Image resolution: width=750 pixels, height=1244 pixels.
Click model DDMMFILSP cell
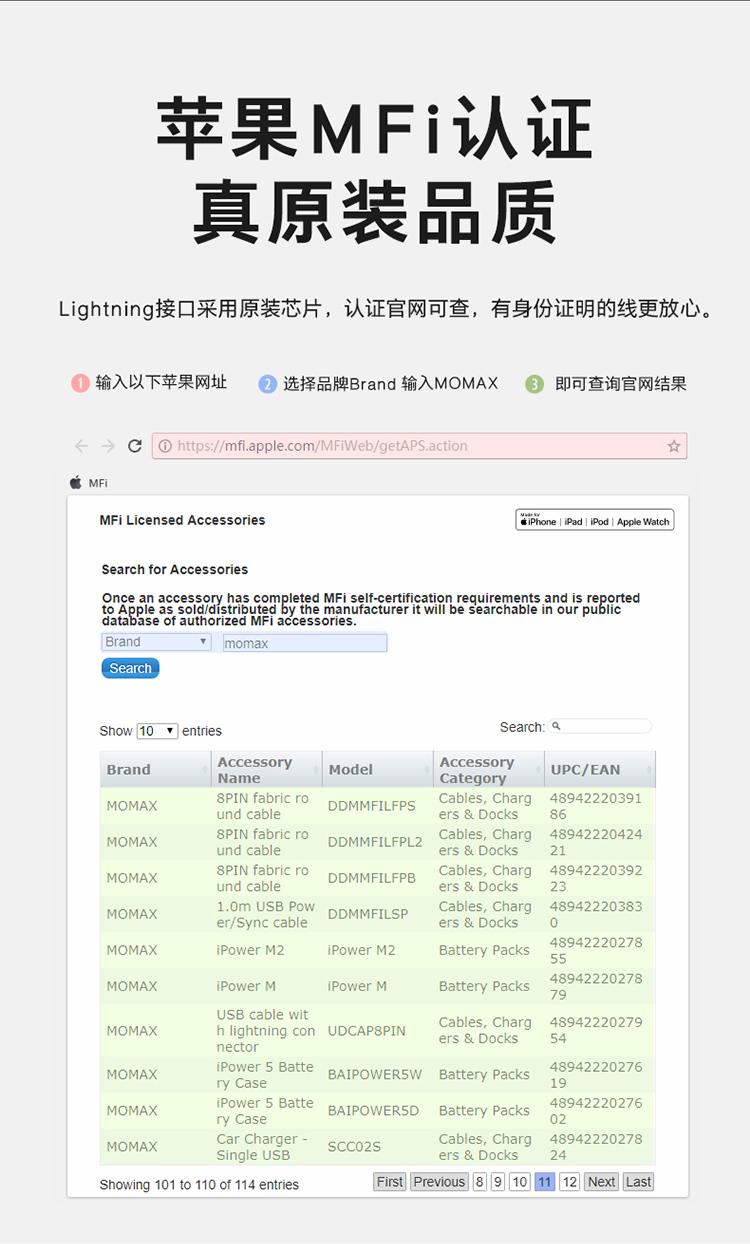[367, 914]
